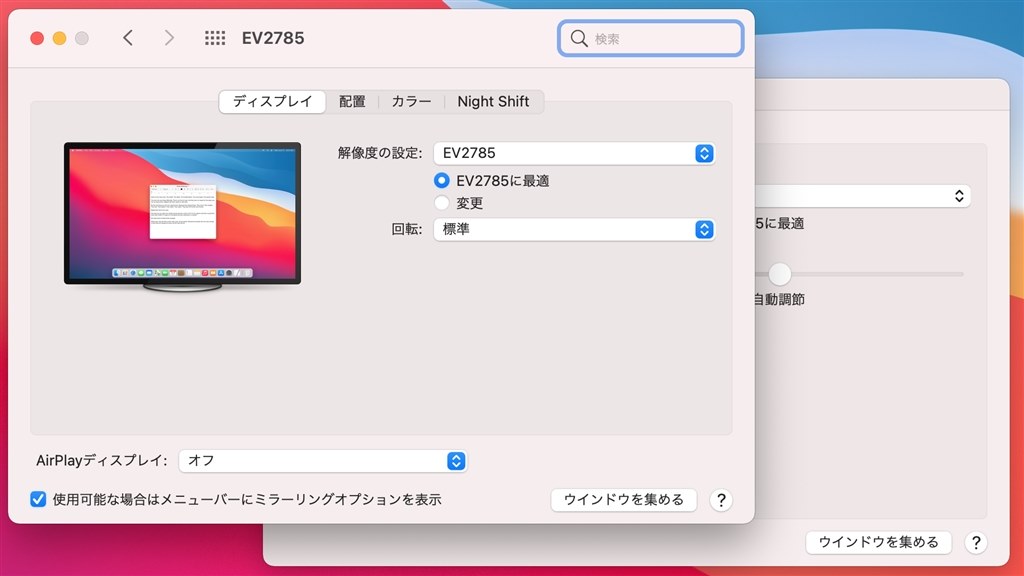Click ウインドウを集める in the back window
This screenshot has height=576, width=1024.
[878, 542]
